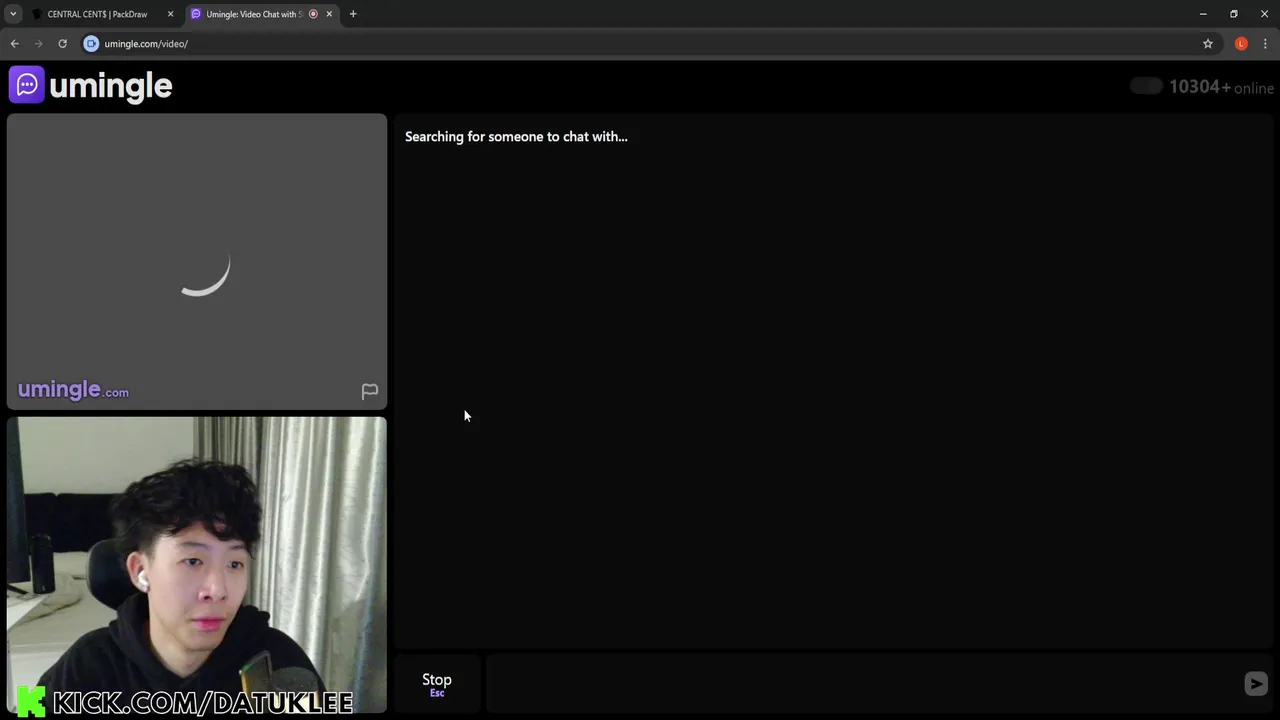Click 'Searching for someone to chat with...' text
The image size is (1280, 720).
(x=516, y=137)
